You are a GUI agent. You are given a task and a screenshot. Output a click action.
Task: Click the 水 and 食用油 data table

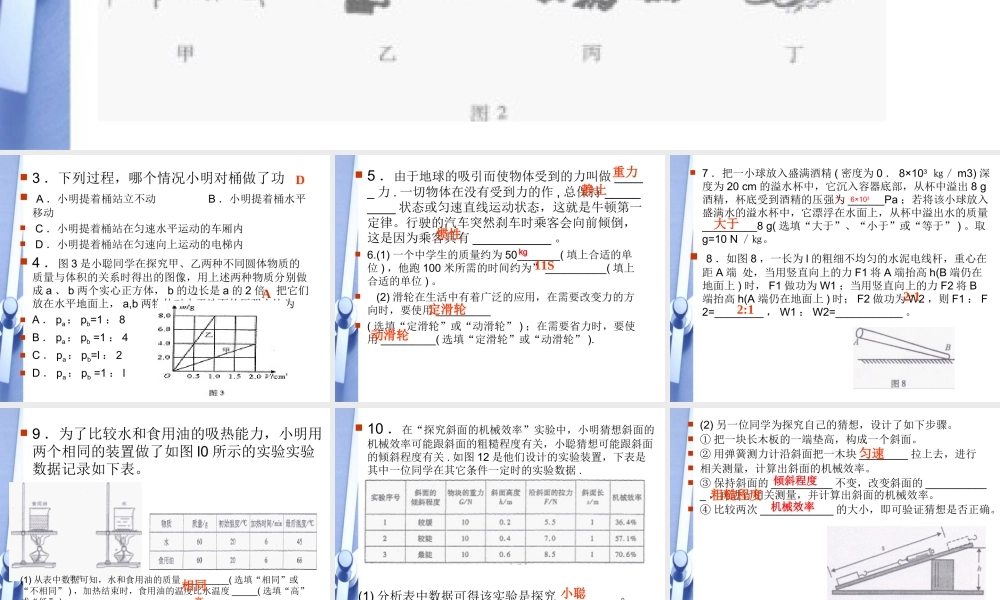(x=233, y=541)
